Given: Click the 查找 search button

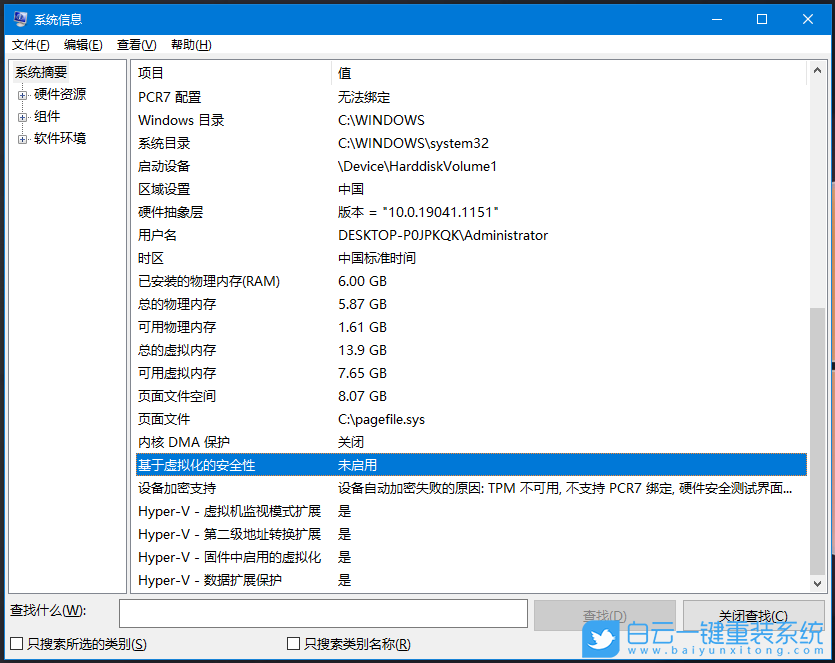Looking at the screenshot, I should pos(604,613).
